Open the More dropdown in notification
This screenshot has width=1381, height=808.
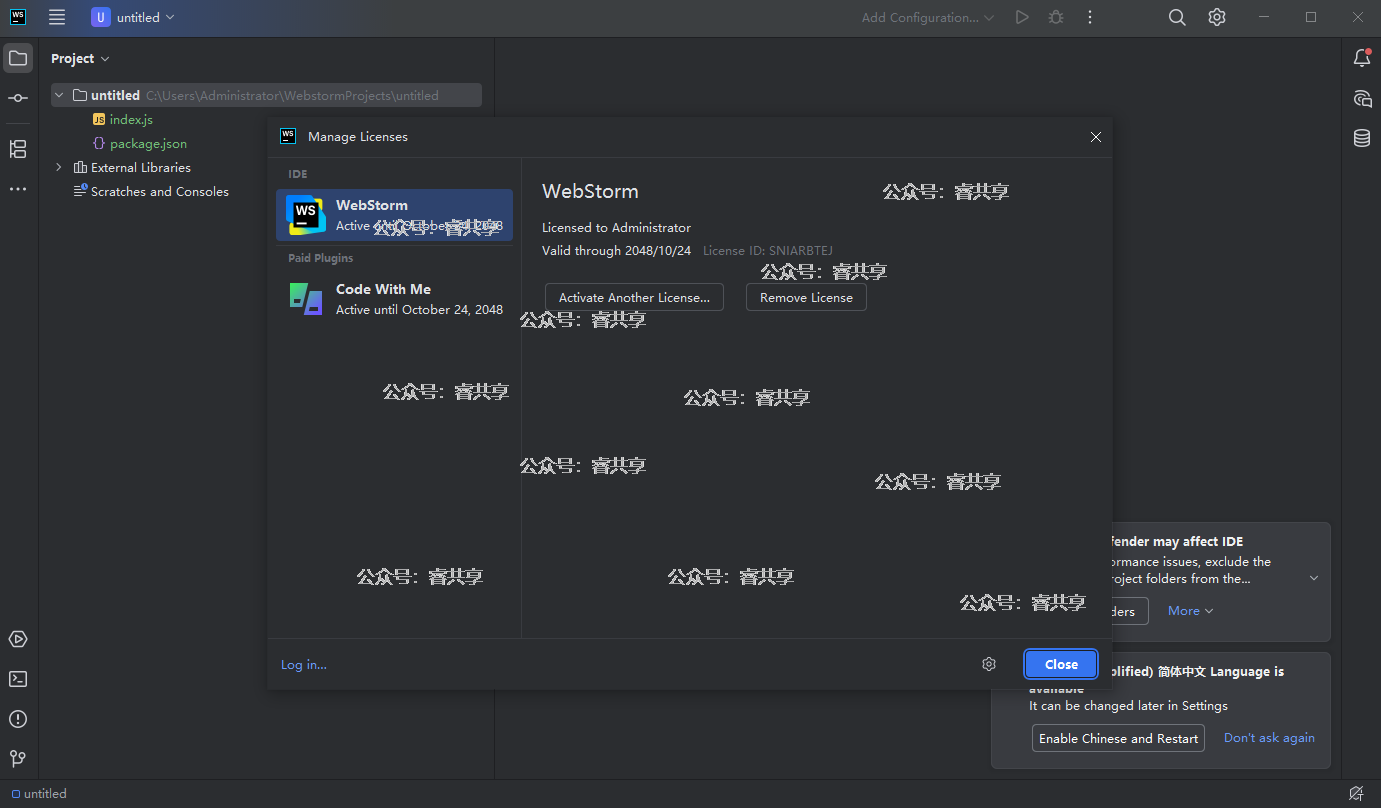(x=1190, y=610)
